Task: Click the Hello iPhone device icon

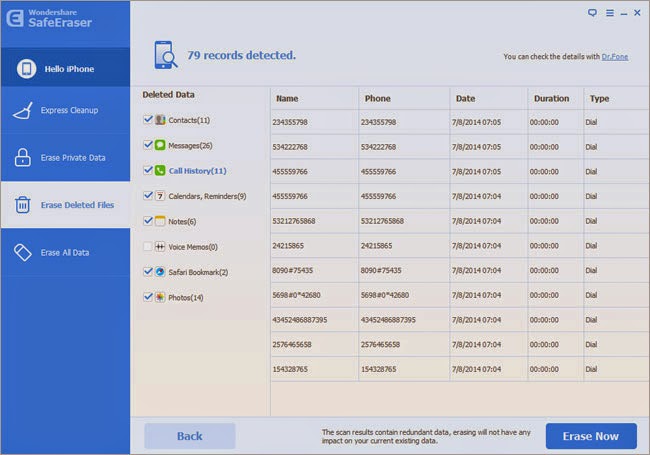Action: pos(27,69)
